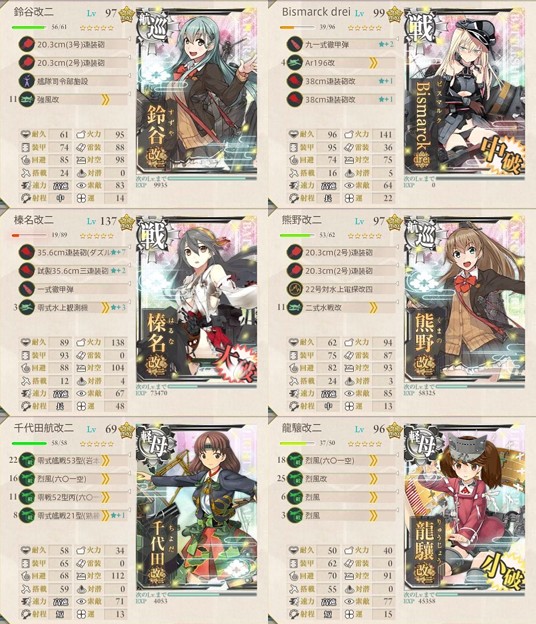
Task: Click the shell icon beside 九一式徹甲弾
Action: [294, 44]
